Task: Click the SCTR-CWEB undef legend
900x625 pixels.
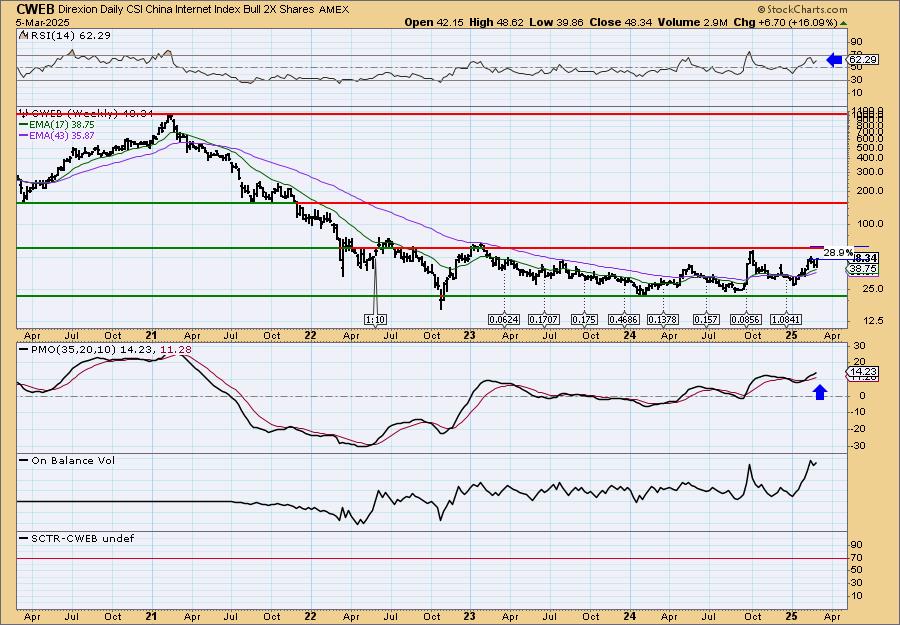Action: click(x=77, y=538)
